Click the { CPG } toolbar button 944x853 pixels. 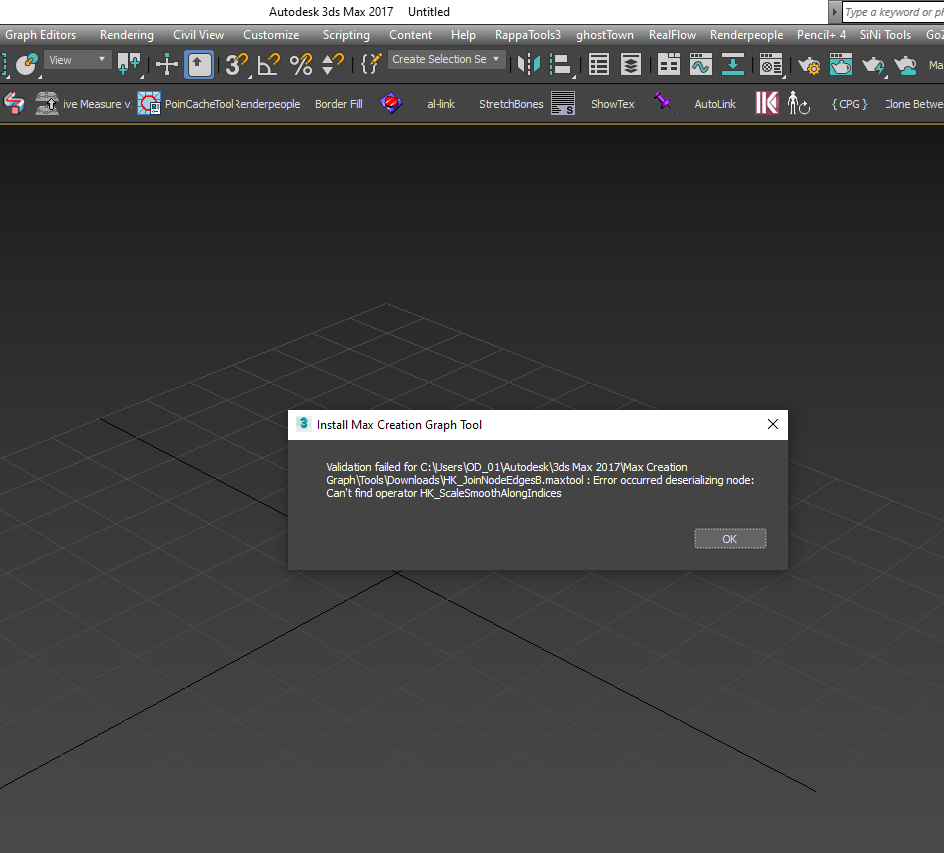(x=849, y=104)
